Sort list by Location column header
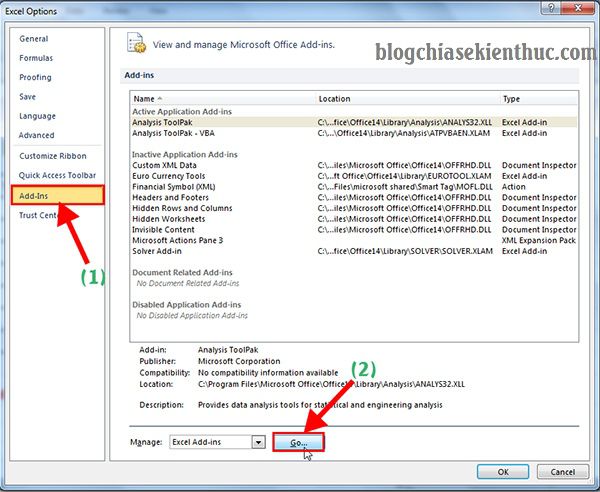 coord(408,99)
